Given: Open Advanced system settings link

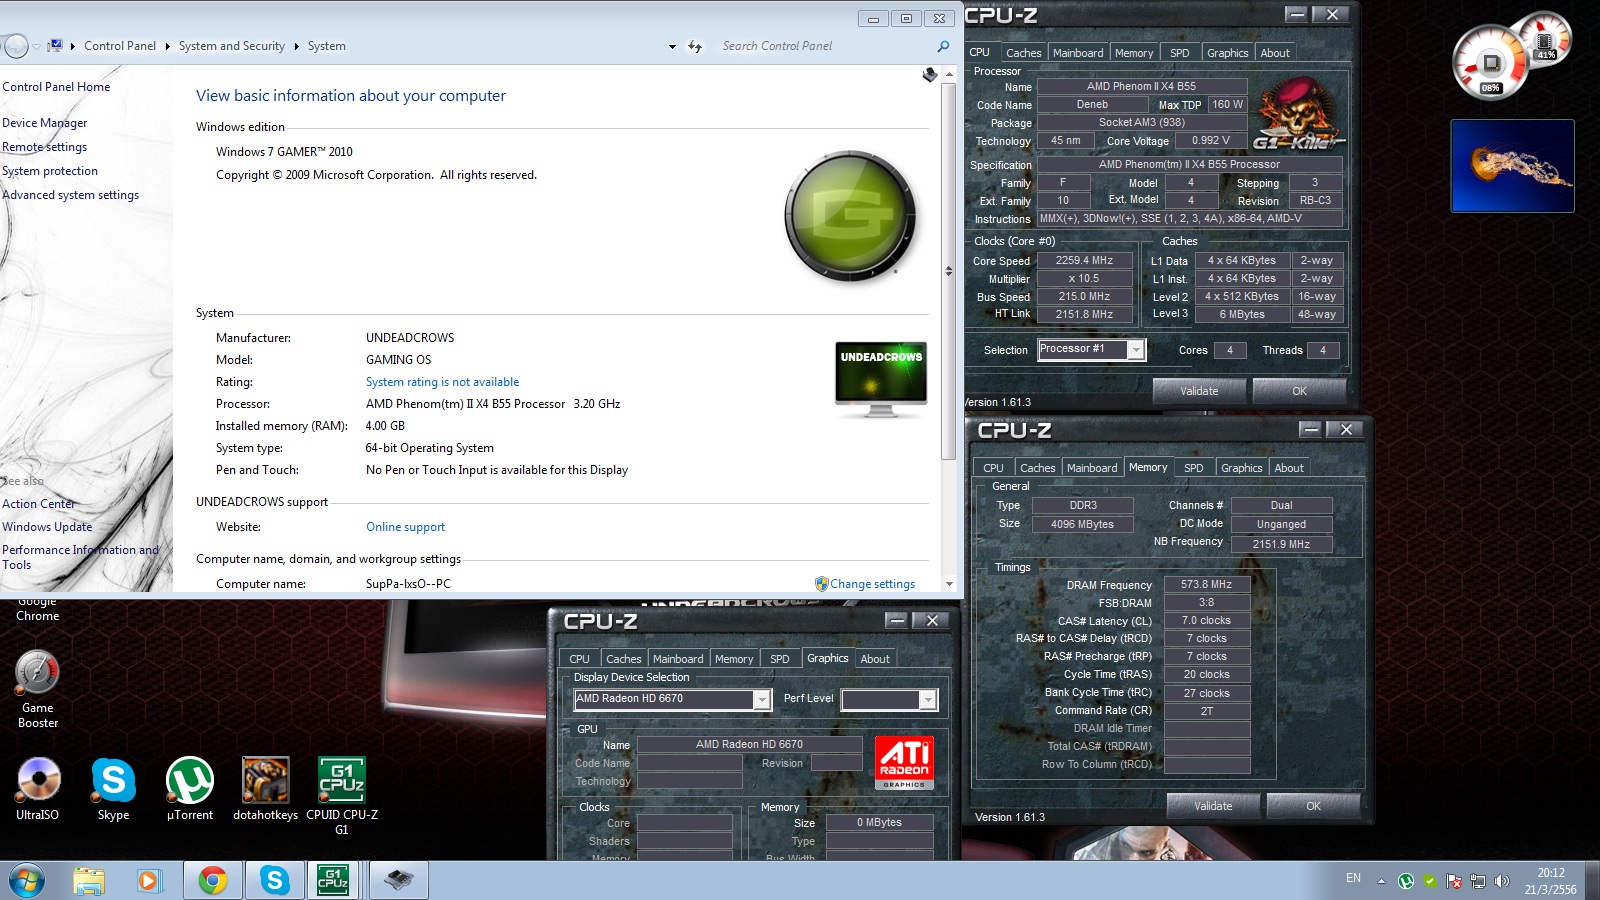Looking at the screenshot, I should pos(71,195).
